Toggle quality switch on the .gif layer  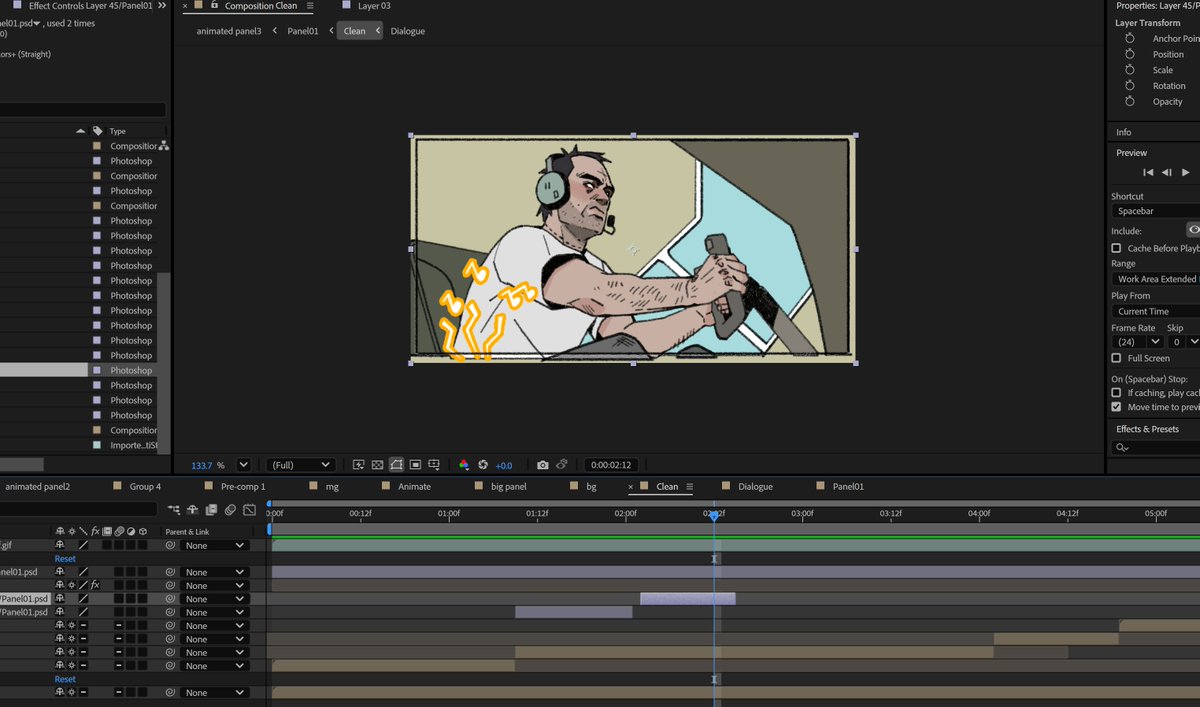click(83, 545)
